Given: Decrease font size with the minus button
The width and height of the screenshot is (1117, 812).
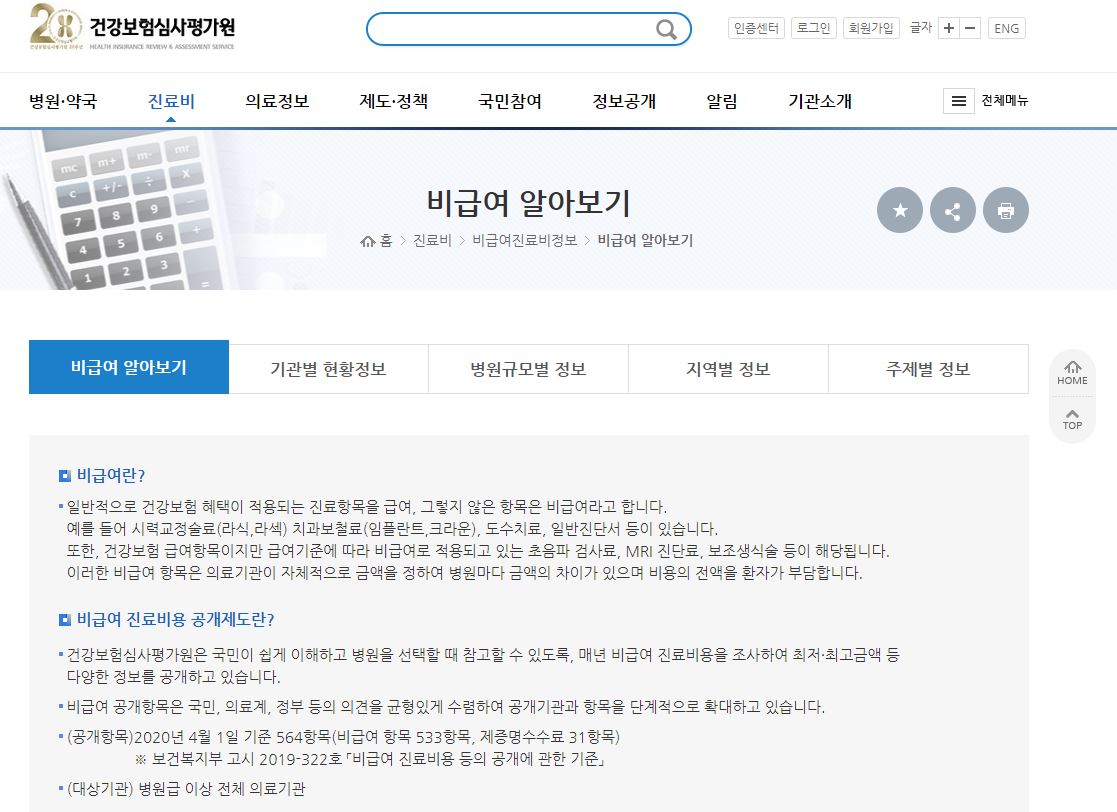Looking at the screenshot, I should (971, 28).
